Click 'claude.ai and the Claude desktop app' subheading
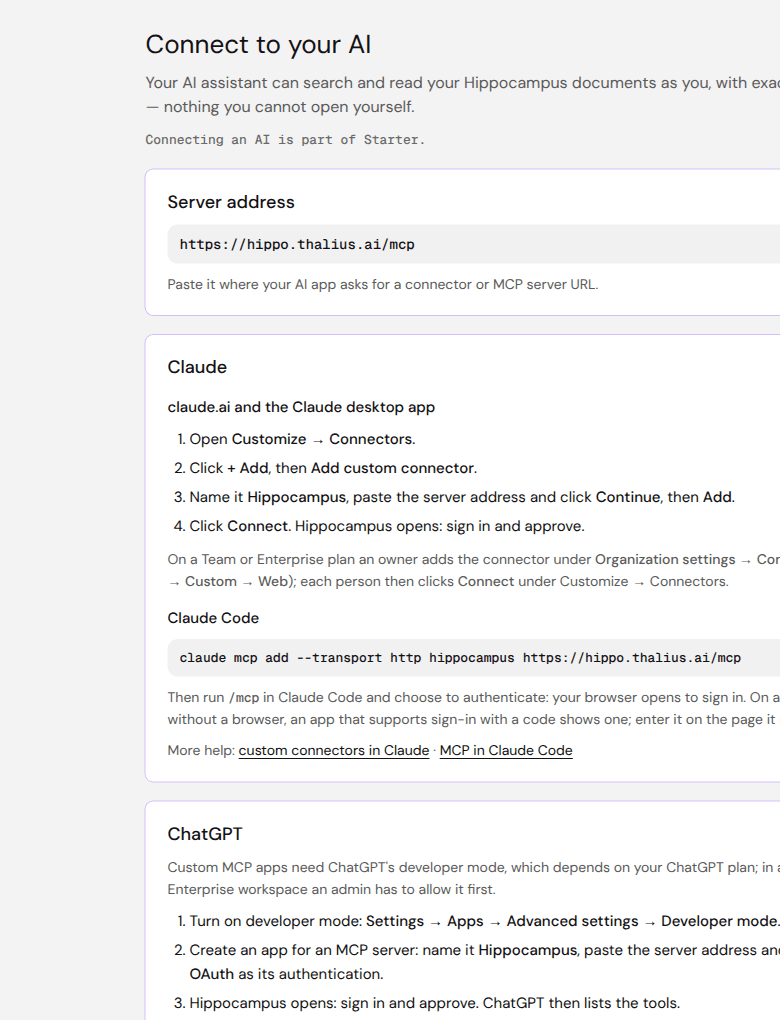Screen dimensions: 780x1020 coord(301,407)
